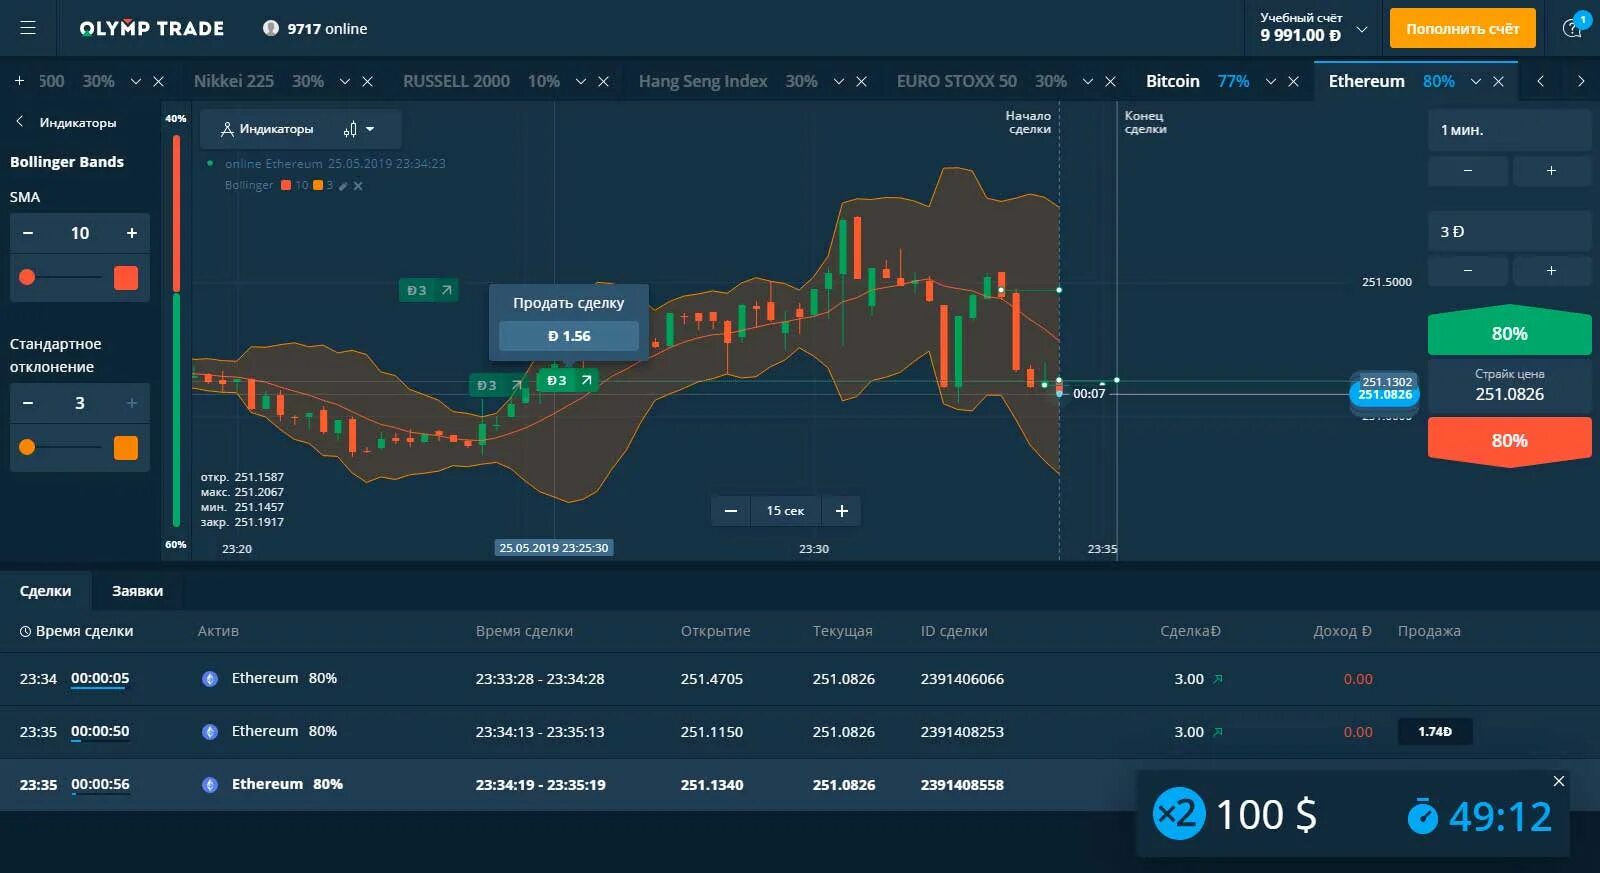Click the x2 bonus badge icon
This screenshot has height=873, width=1600.
point(1179,814)
